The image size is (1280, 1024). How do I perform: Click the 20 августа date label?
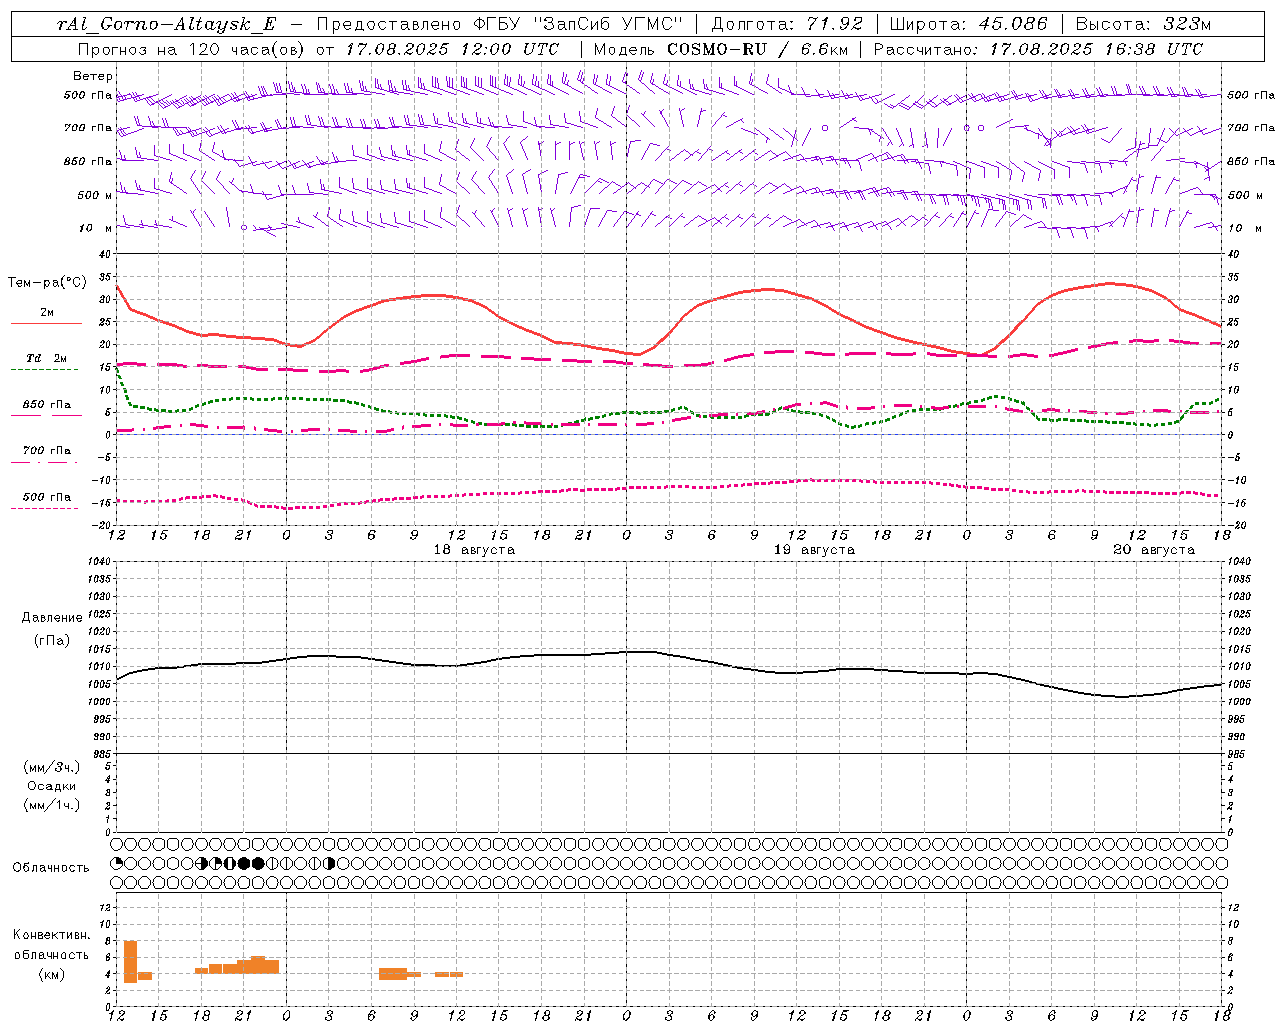point(1154,550)
